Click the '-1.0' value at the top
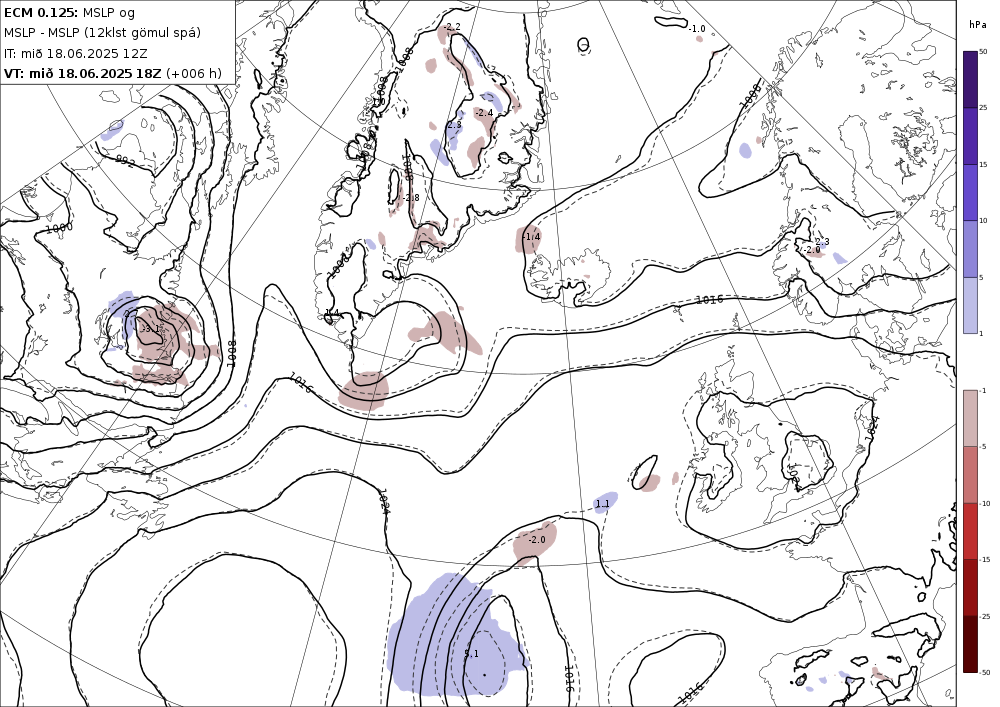The height and width of the screenshot is (707, 1000). coord(696,29)
